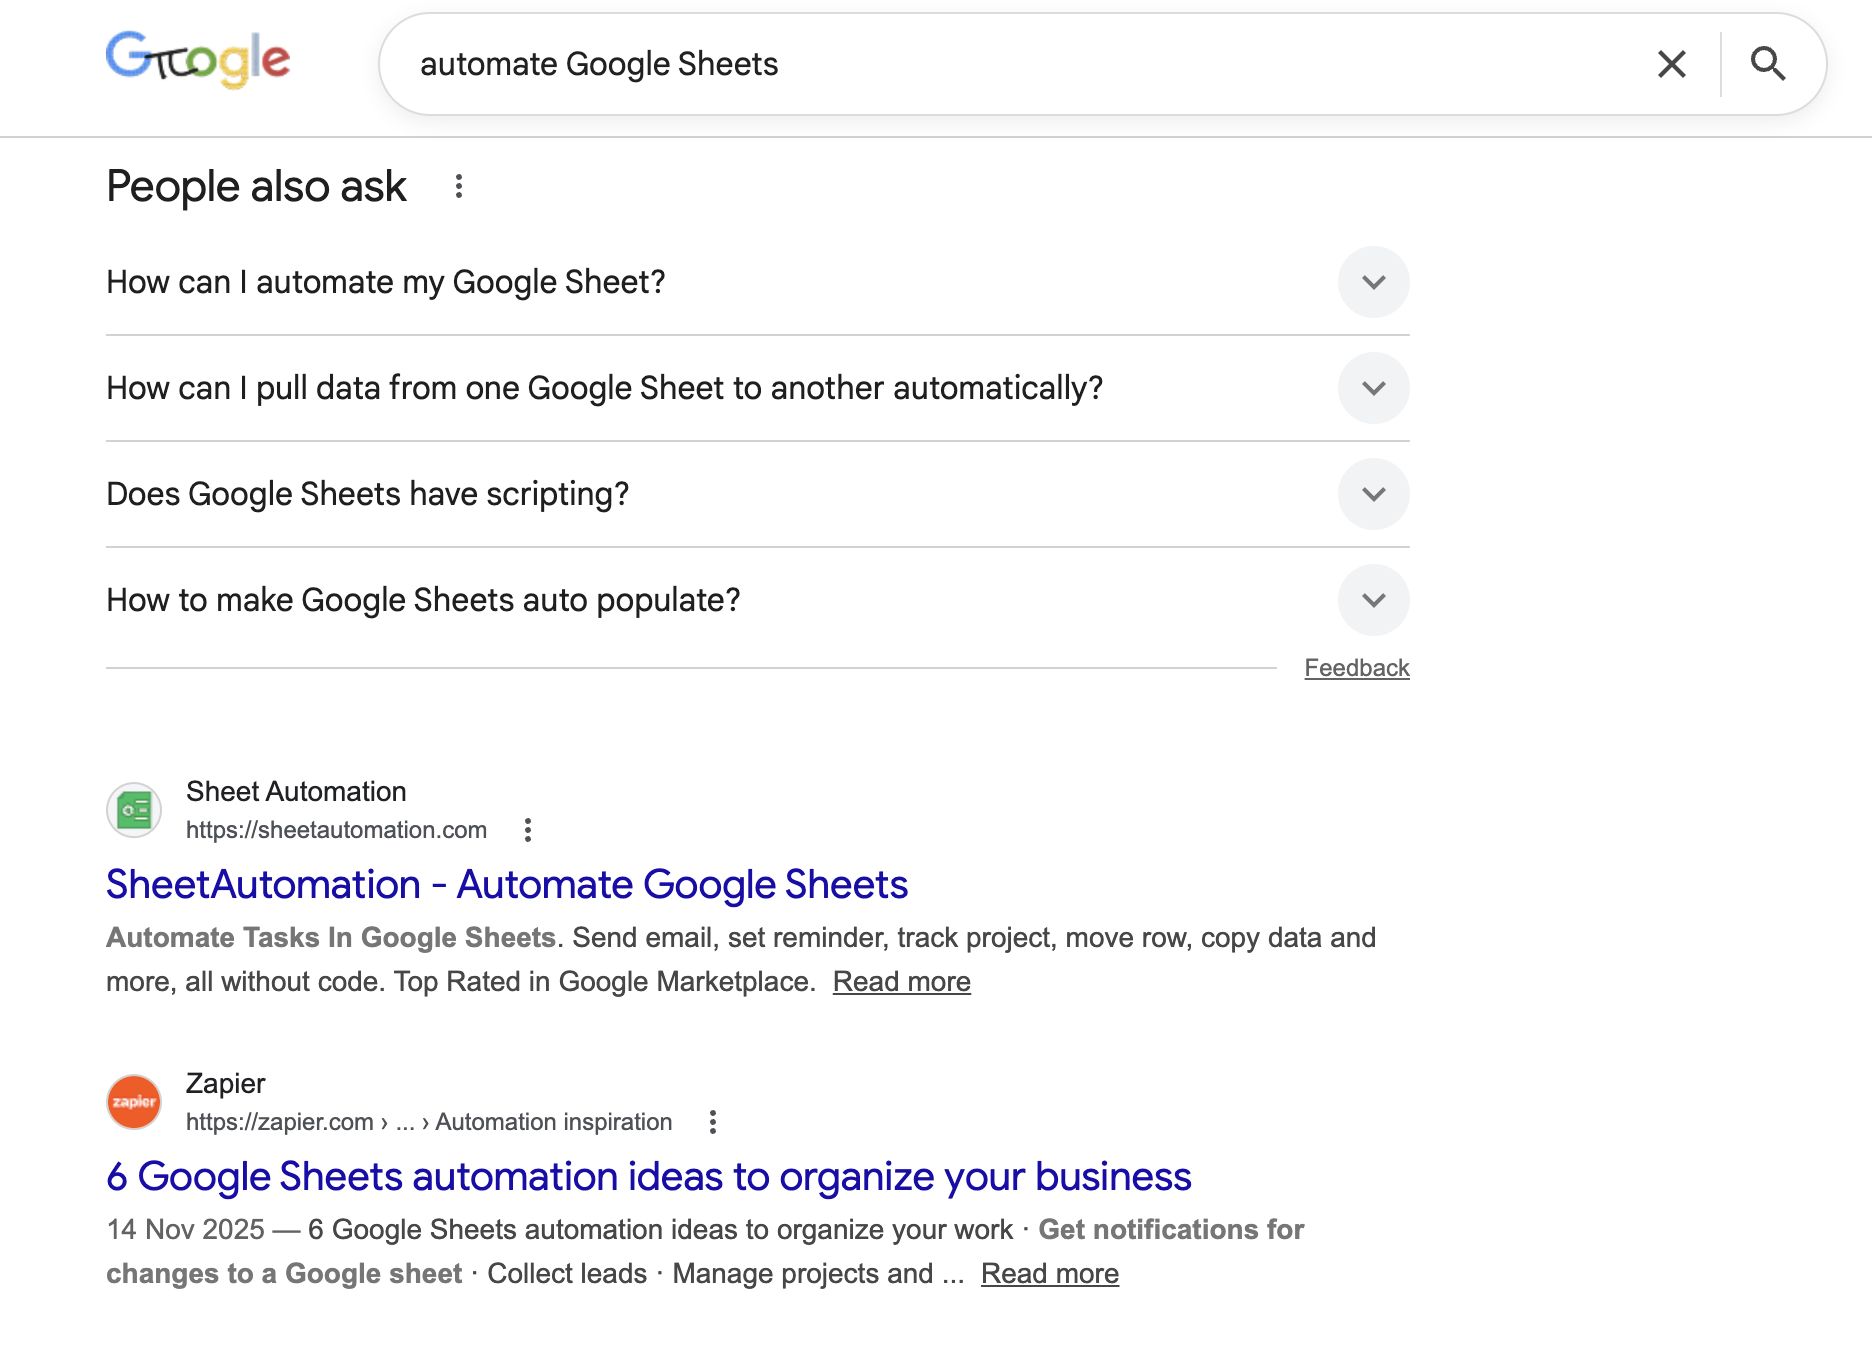
Task: Open more options for the Zapier result
Action: click(713, 1122)
